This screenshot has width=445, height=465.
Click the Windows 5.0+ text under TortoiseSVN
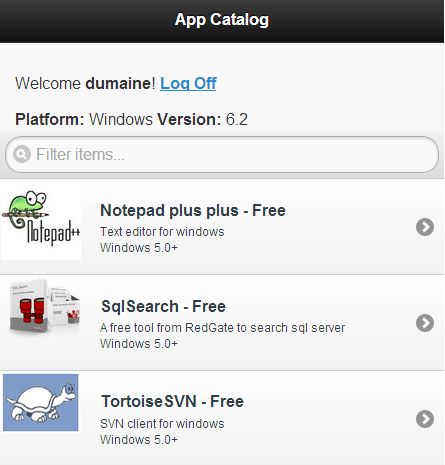tap(139, 440)
